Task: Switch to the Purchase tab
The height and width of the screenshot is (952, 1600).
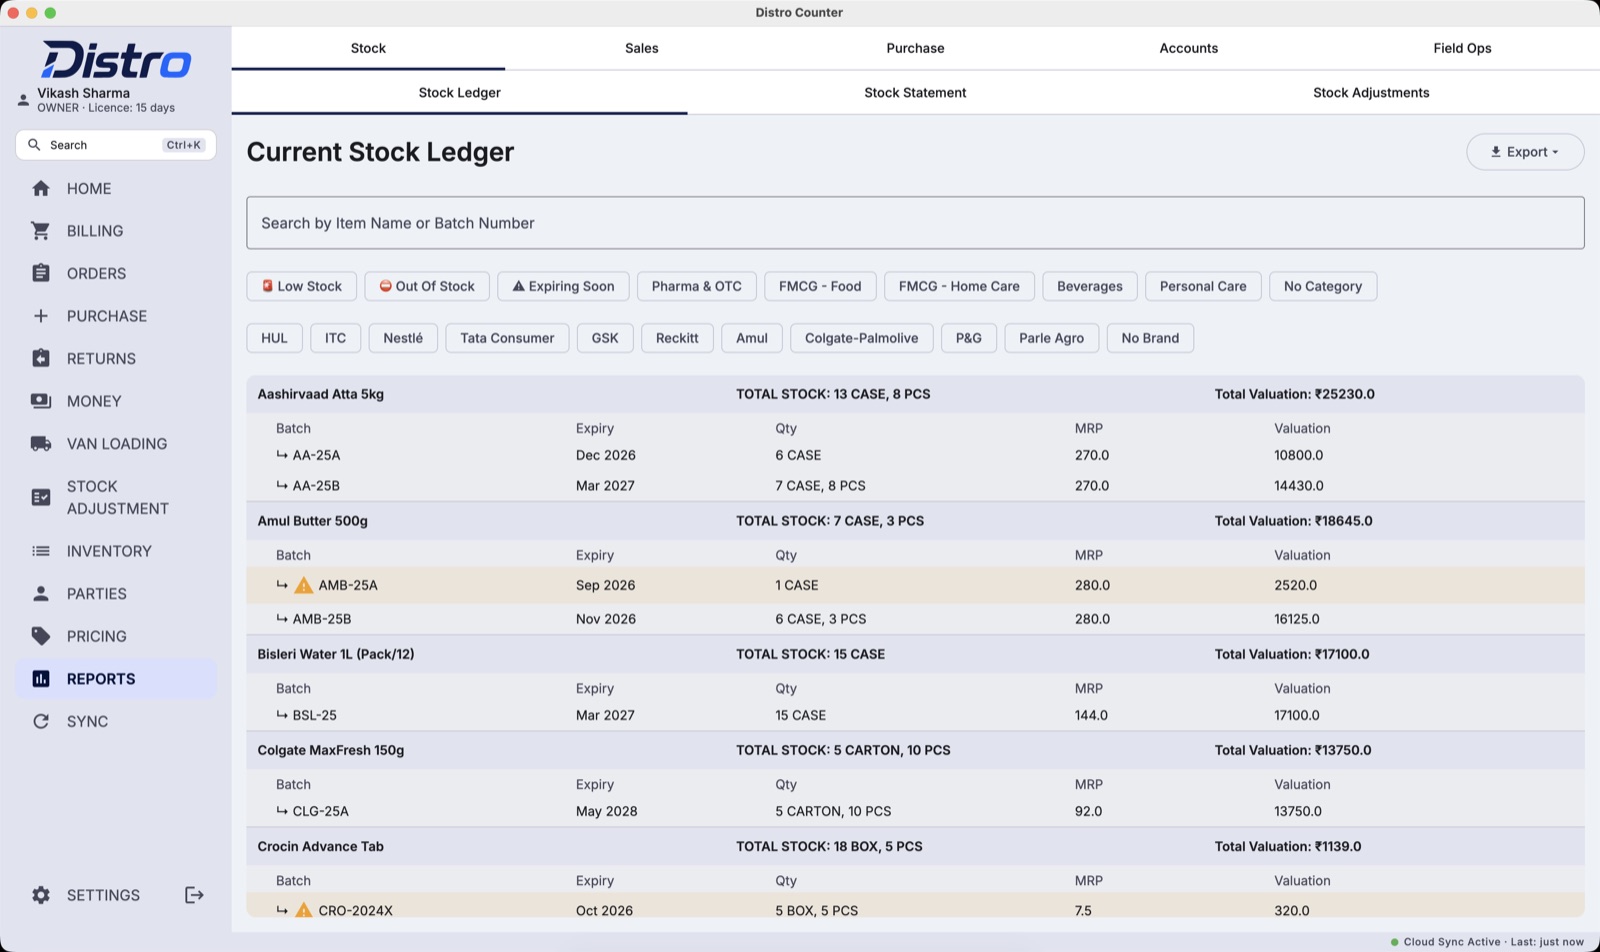Action: (x=915, y=48)
